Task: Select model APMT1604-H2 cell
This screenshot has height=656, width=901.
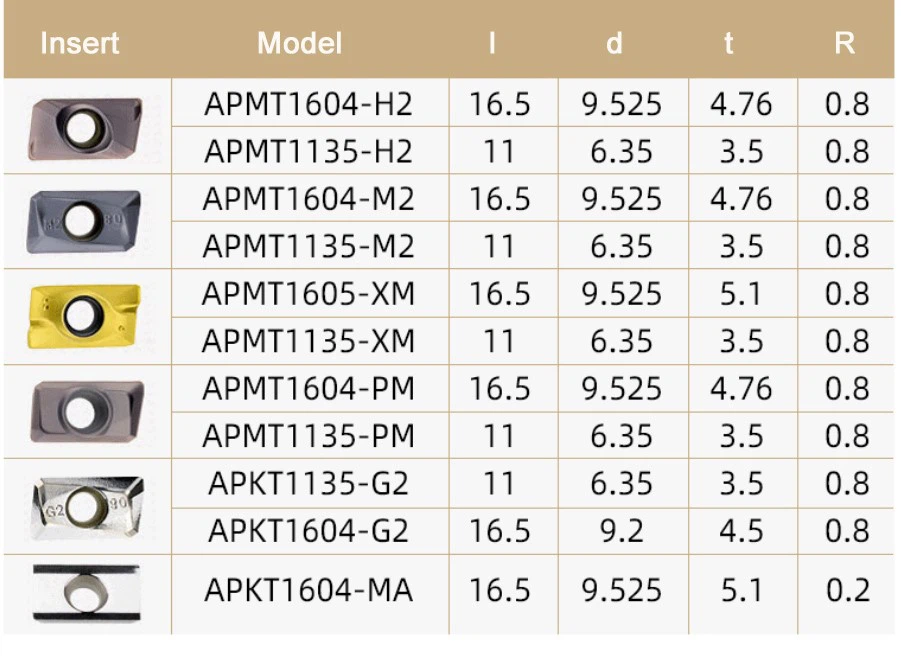Action: (x=309, y=104)
